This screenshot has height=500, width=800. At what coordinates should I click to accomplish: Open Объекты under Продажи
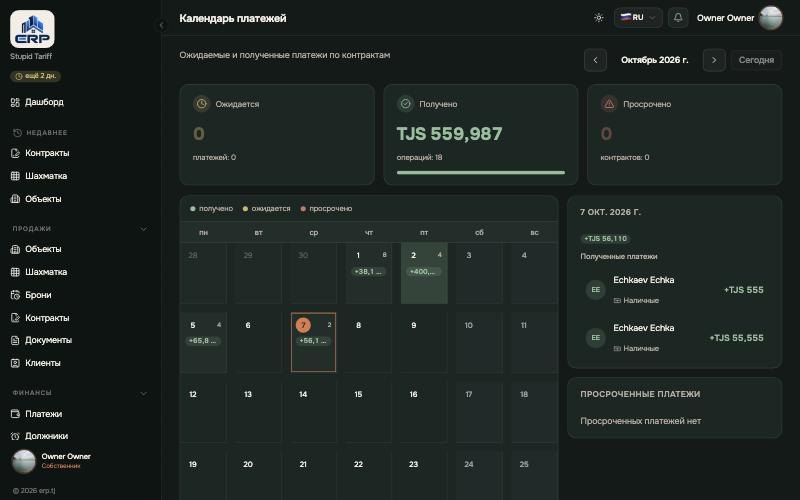pyautogui.click(x=43, y=249)
